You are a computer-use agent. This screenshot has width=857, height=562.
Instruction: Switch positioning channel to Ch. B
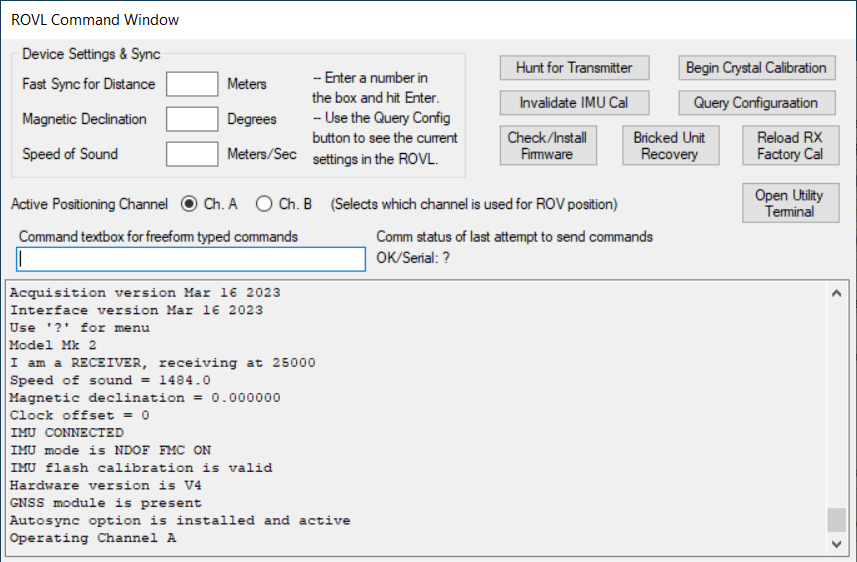pyautogui.click(x=264, y=204)
